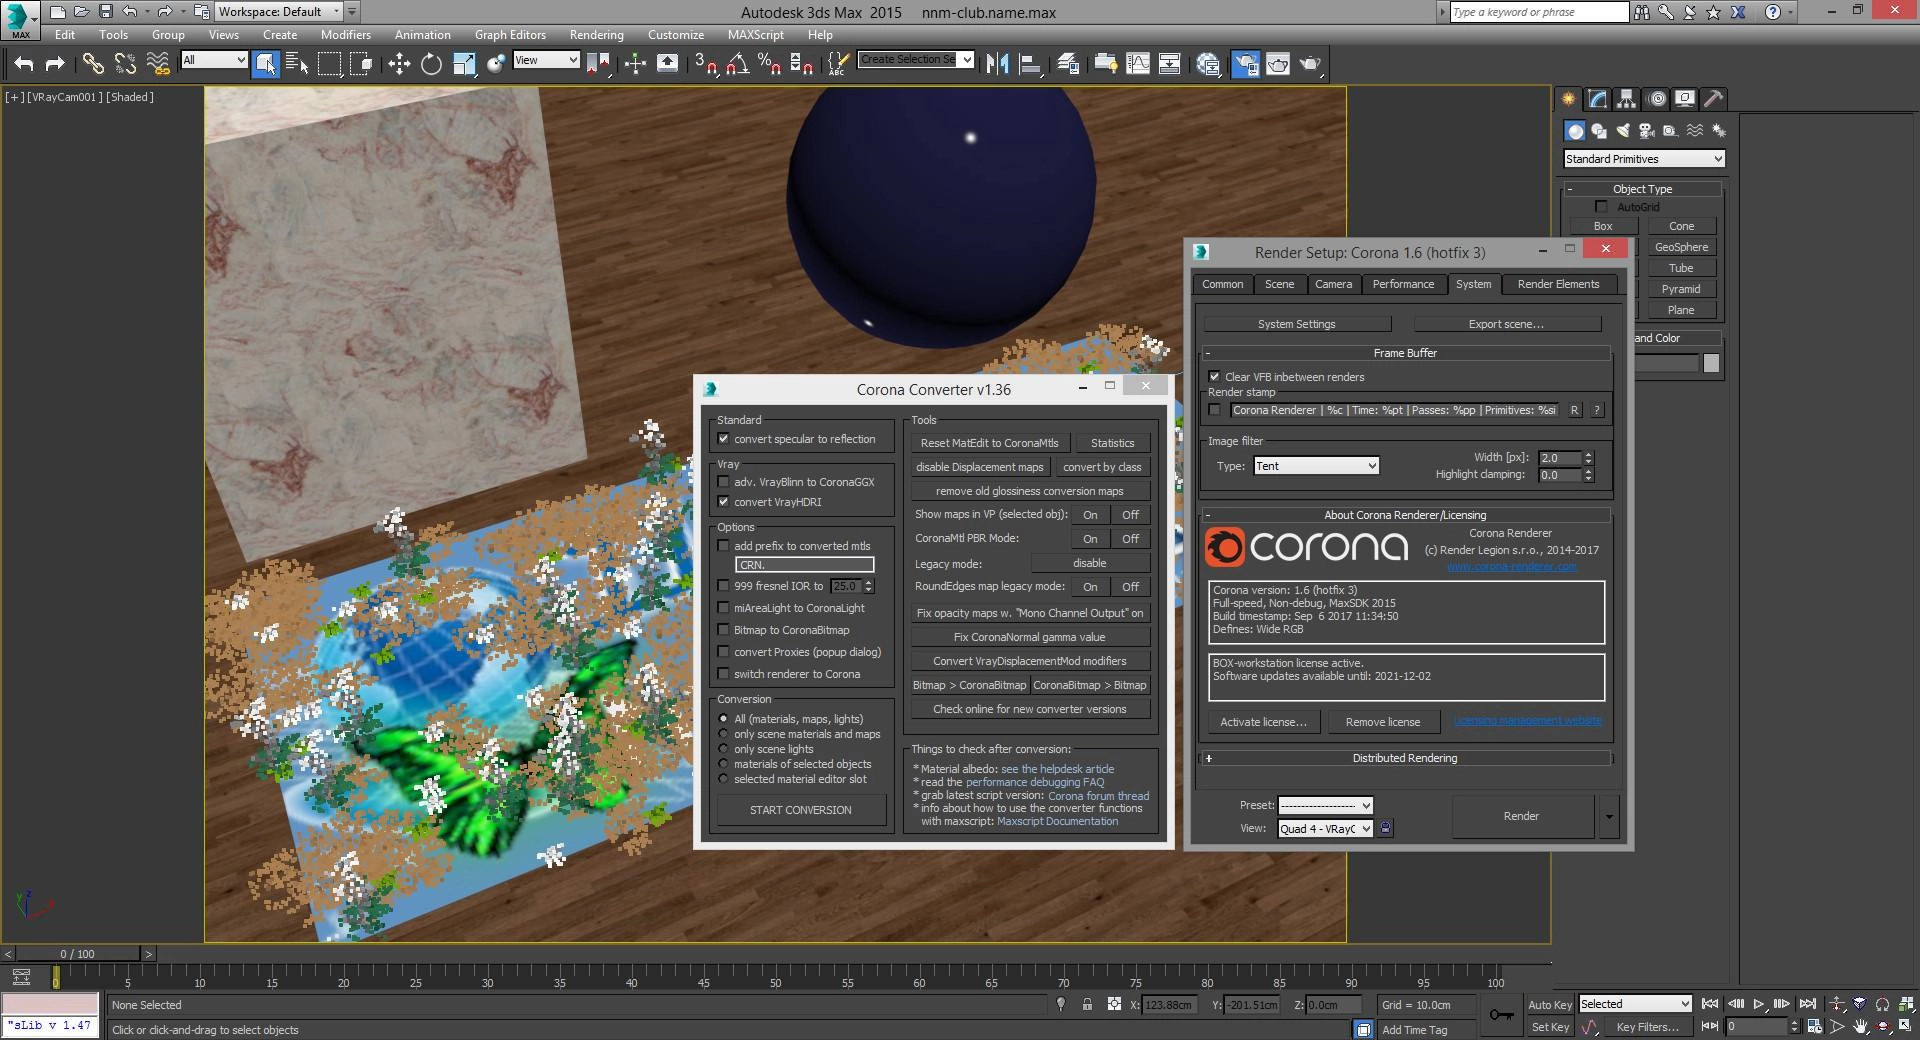
Task: Switch to the Performance tab
Action: [x=1403, y=284]
